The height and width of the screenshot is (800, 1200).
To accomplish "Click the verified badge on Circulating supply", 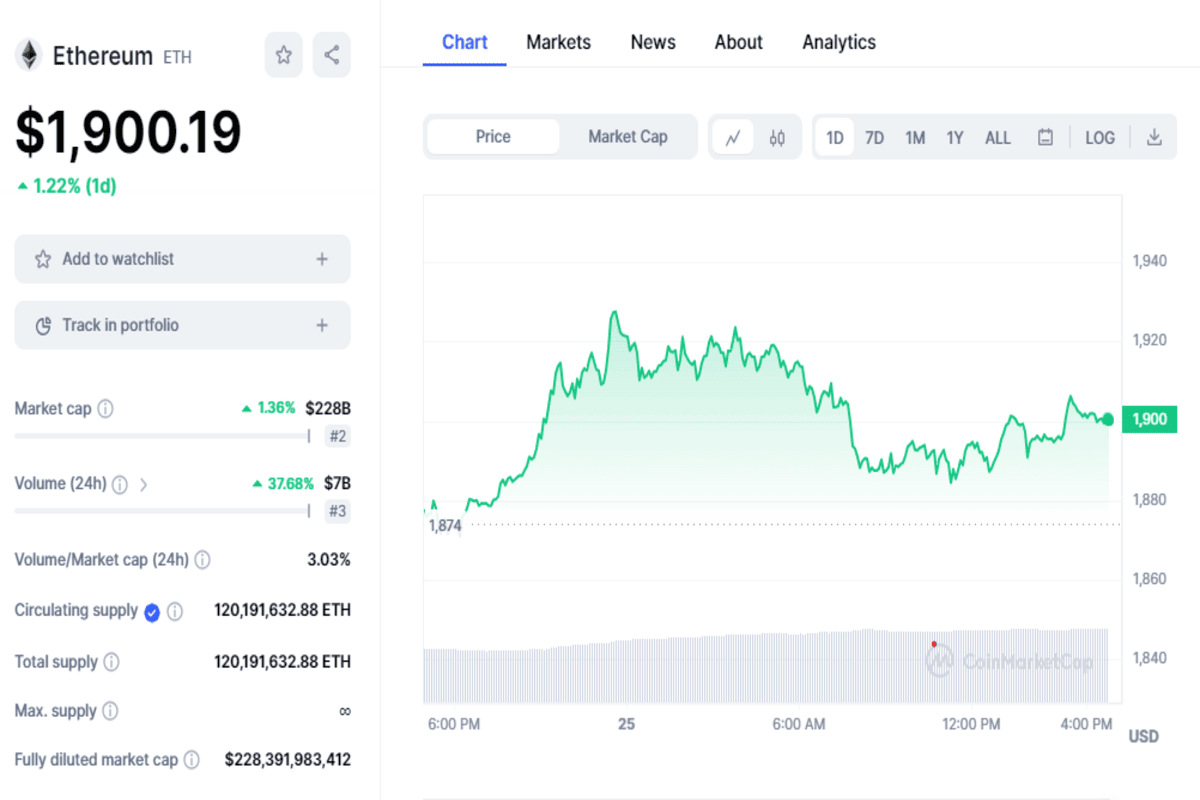I will tap(152, 612).
